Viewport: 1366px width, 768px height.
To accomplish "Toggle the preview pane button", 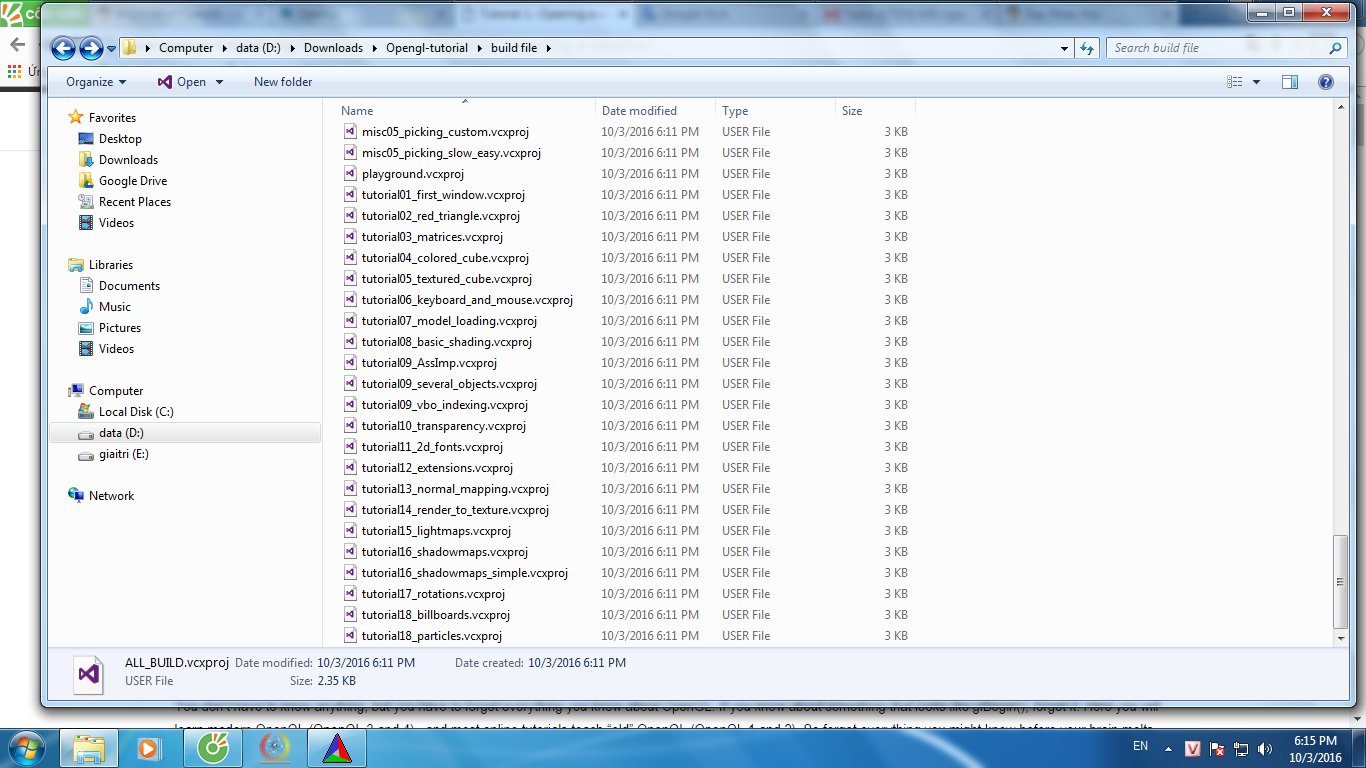I will point(1290,82).
